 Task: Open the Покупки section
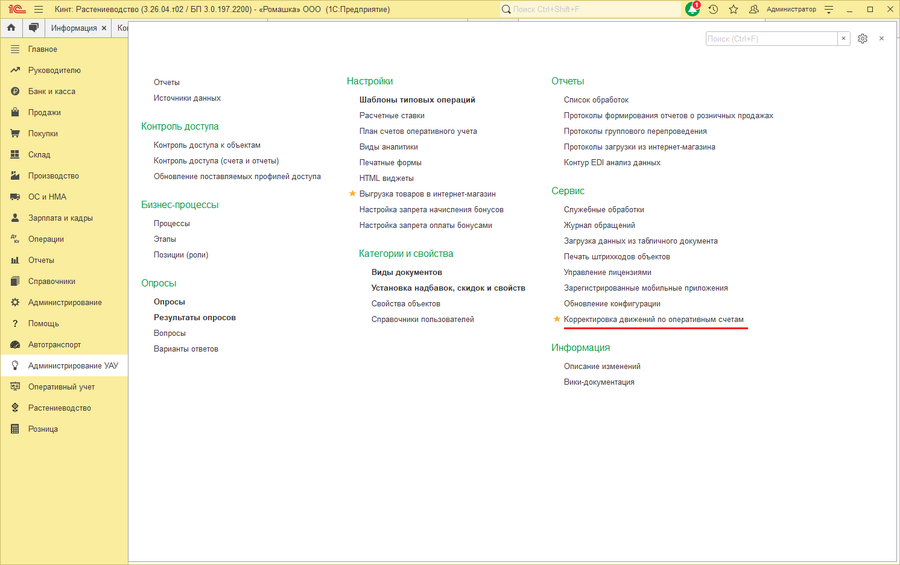pyautogui.click(x=64, y=134)
